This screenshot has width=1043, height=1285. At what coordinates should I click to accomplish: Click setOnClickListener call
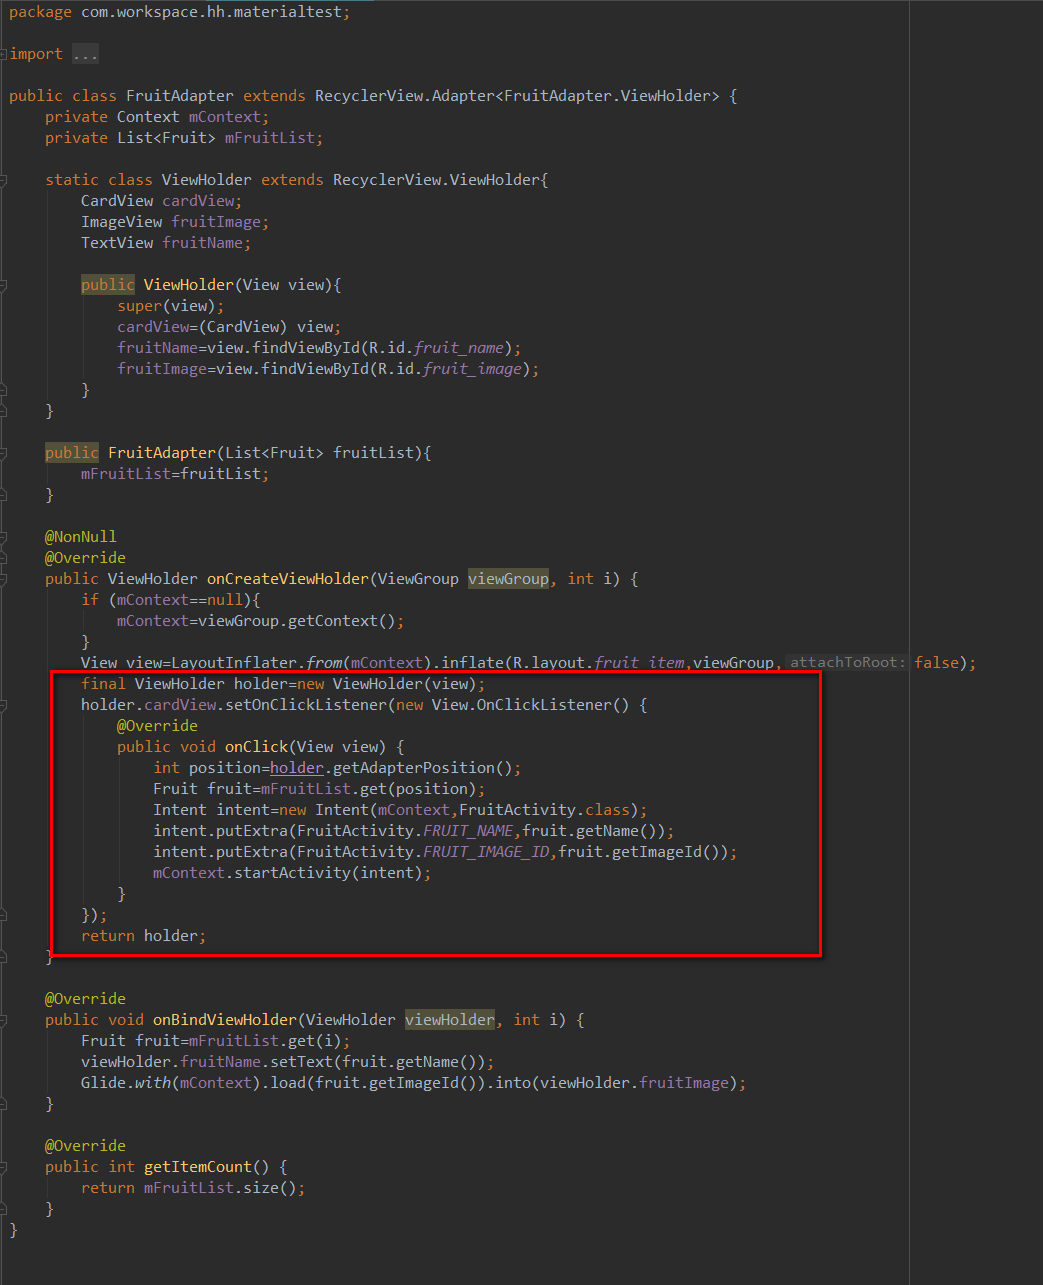coord(306,705)
